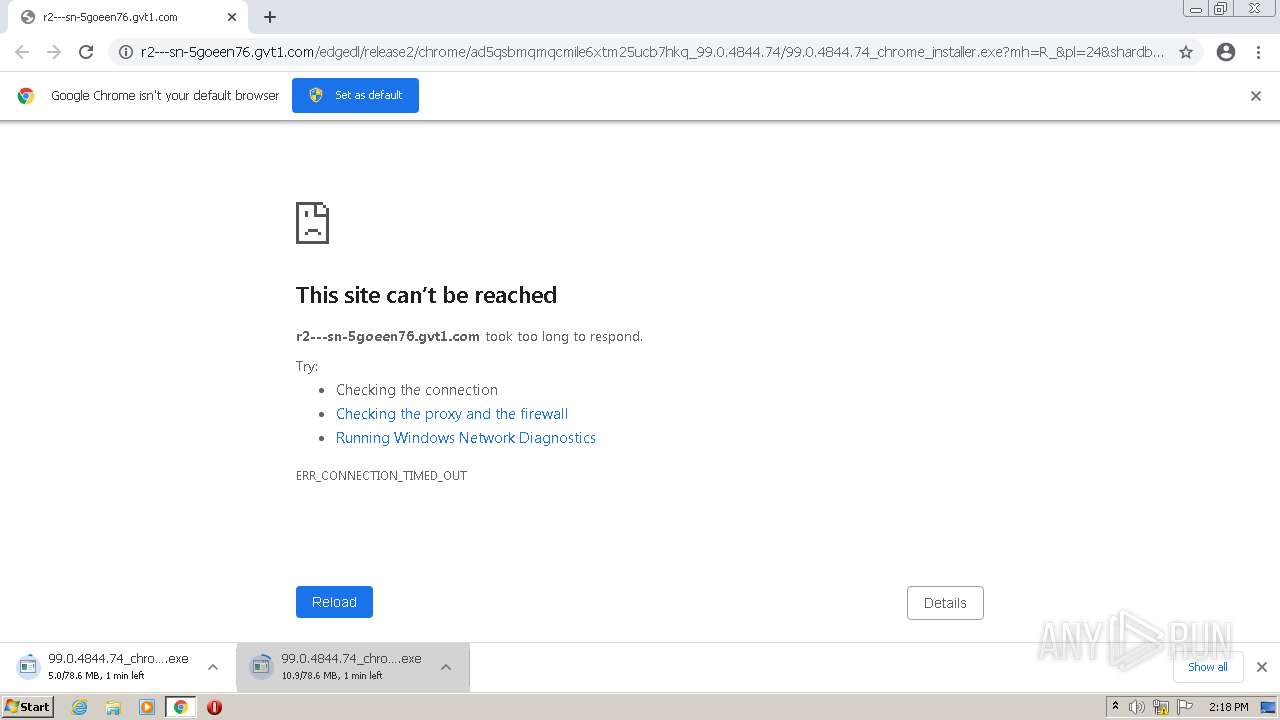Viewport: 1280px width, 720px height.
Task: Click the first download file icon
Action: pos(28,666)
